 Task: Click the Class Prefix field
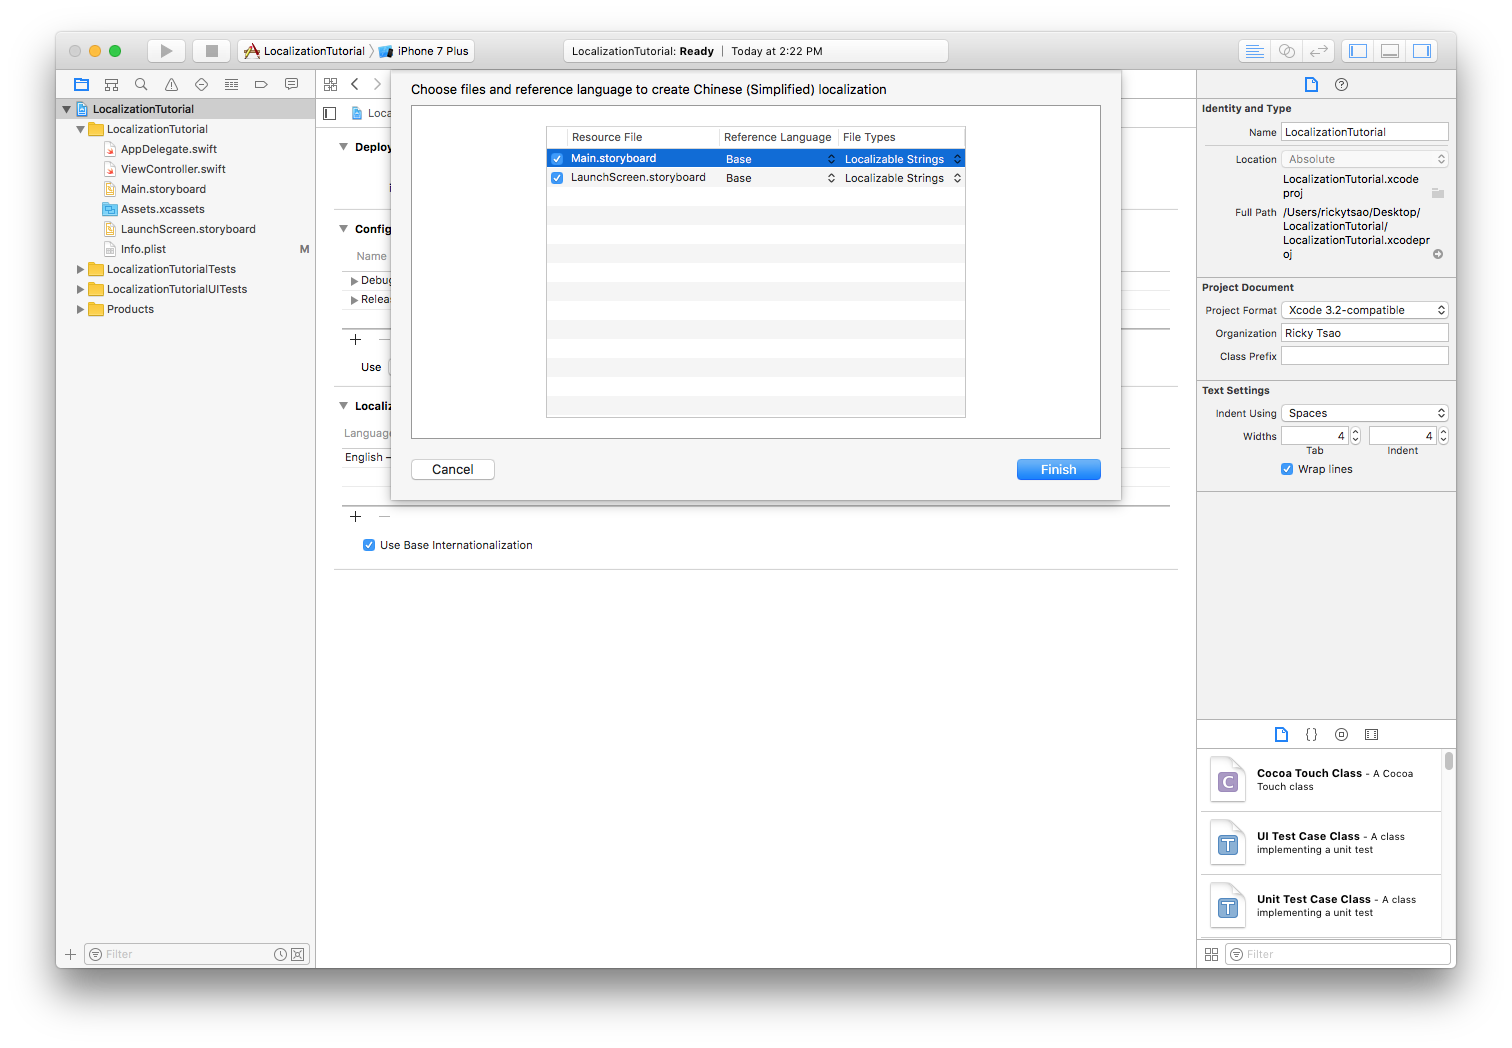1365,357
